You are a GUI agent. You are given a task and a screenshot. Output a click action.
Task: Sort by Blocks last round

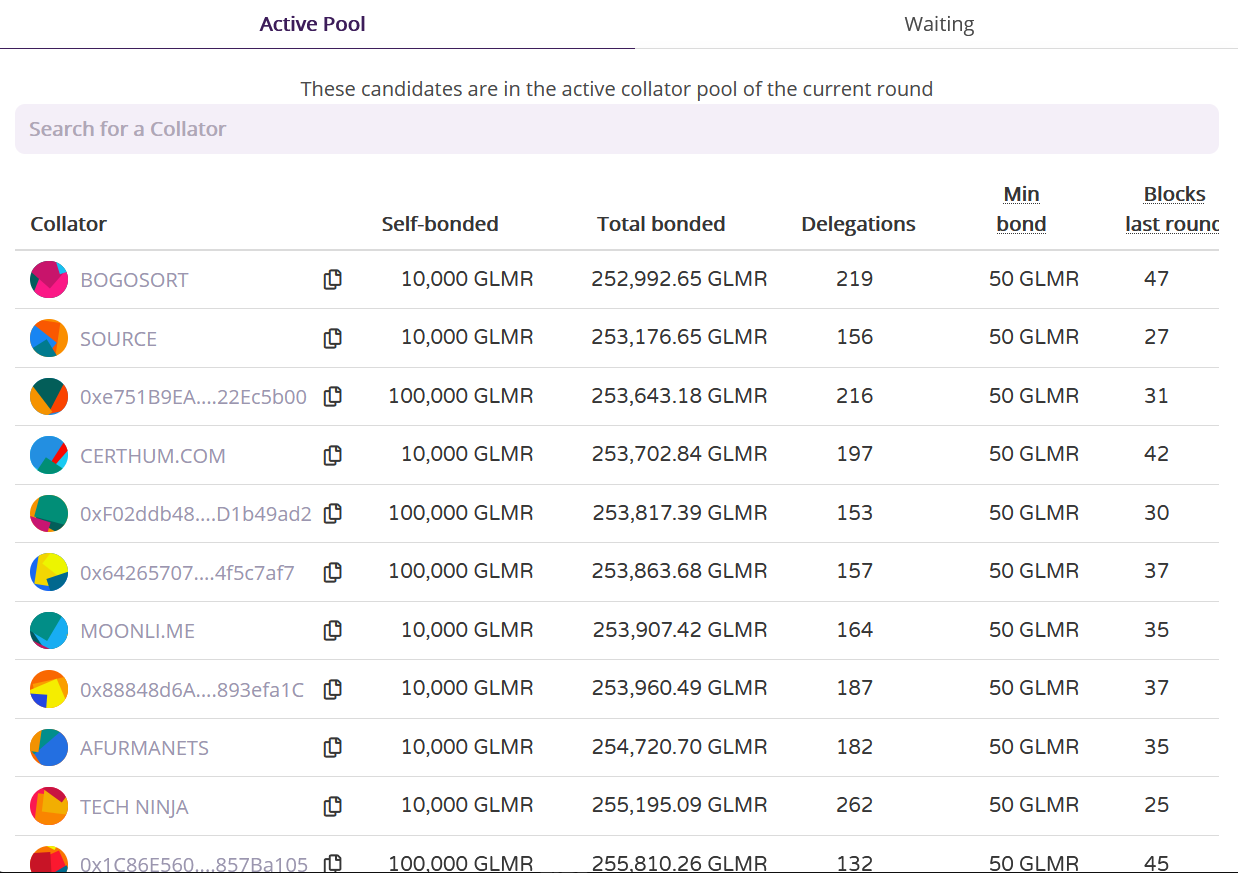click(x=1173, y=208)
